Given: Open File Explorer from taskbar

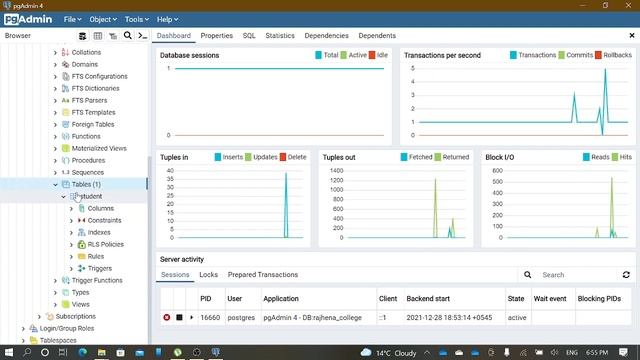Looking at the screenshot, I should [101, 352].
